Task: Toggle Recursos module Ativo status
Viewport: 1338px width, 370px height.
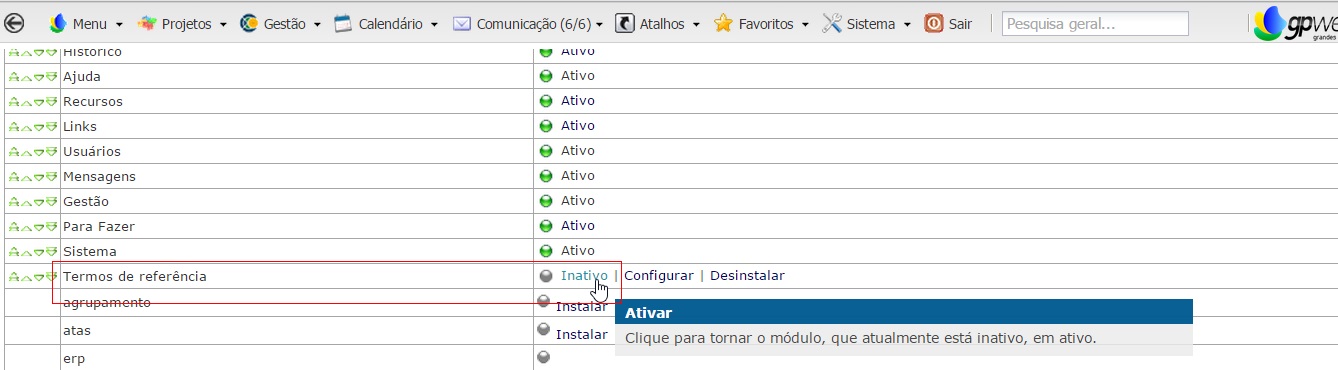Action: [577, 101]
